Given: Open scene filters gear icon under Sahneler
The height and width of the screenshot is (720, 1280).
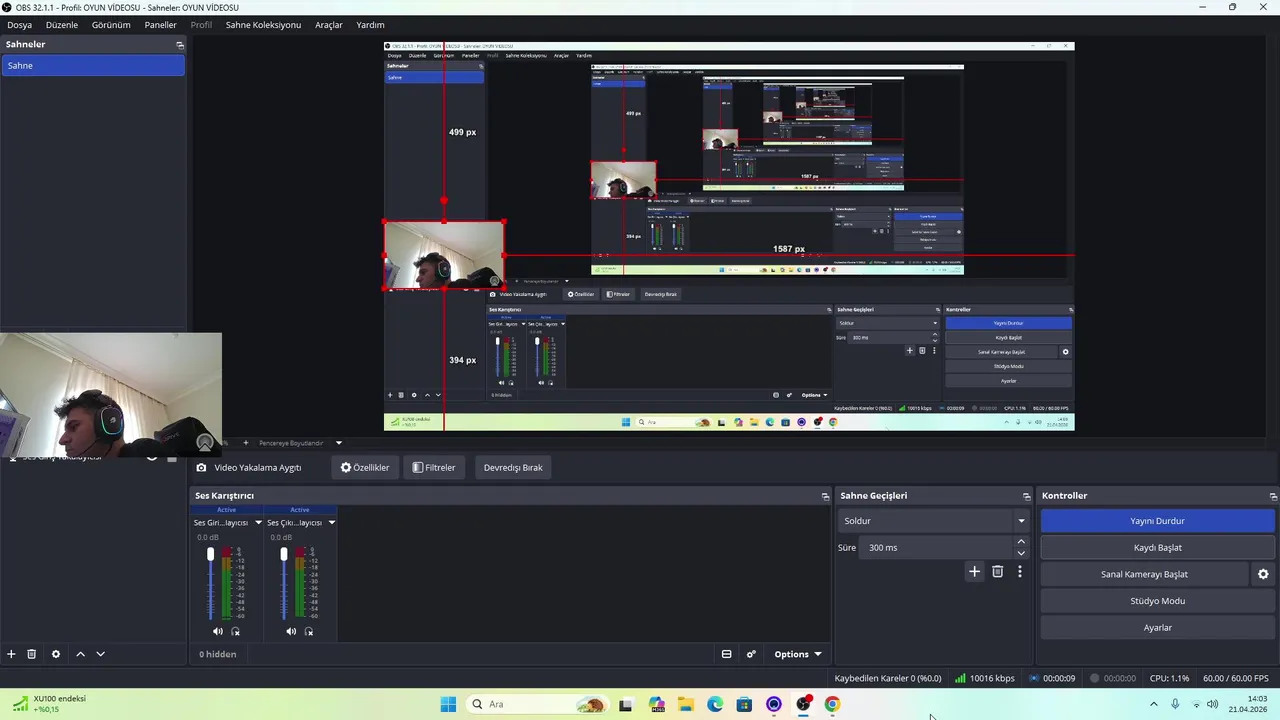Looking at the screenshot, I should [x=56, y=654].
